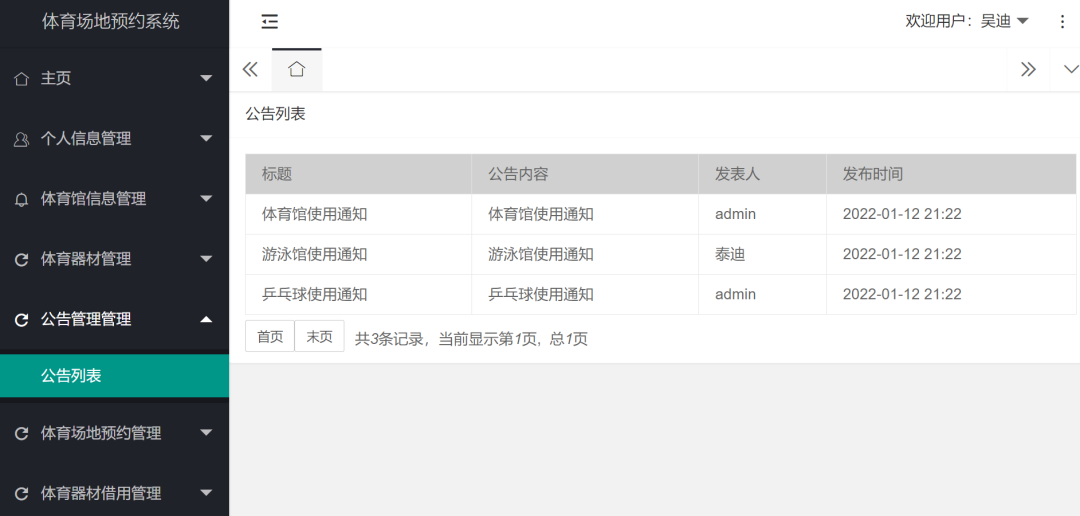Click the refresh icon beside 体育器材管理
Screen dimensions: 1080x516
point(21,260)
